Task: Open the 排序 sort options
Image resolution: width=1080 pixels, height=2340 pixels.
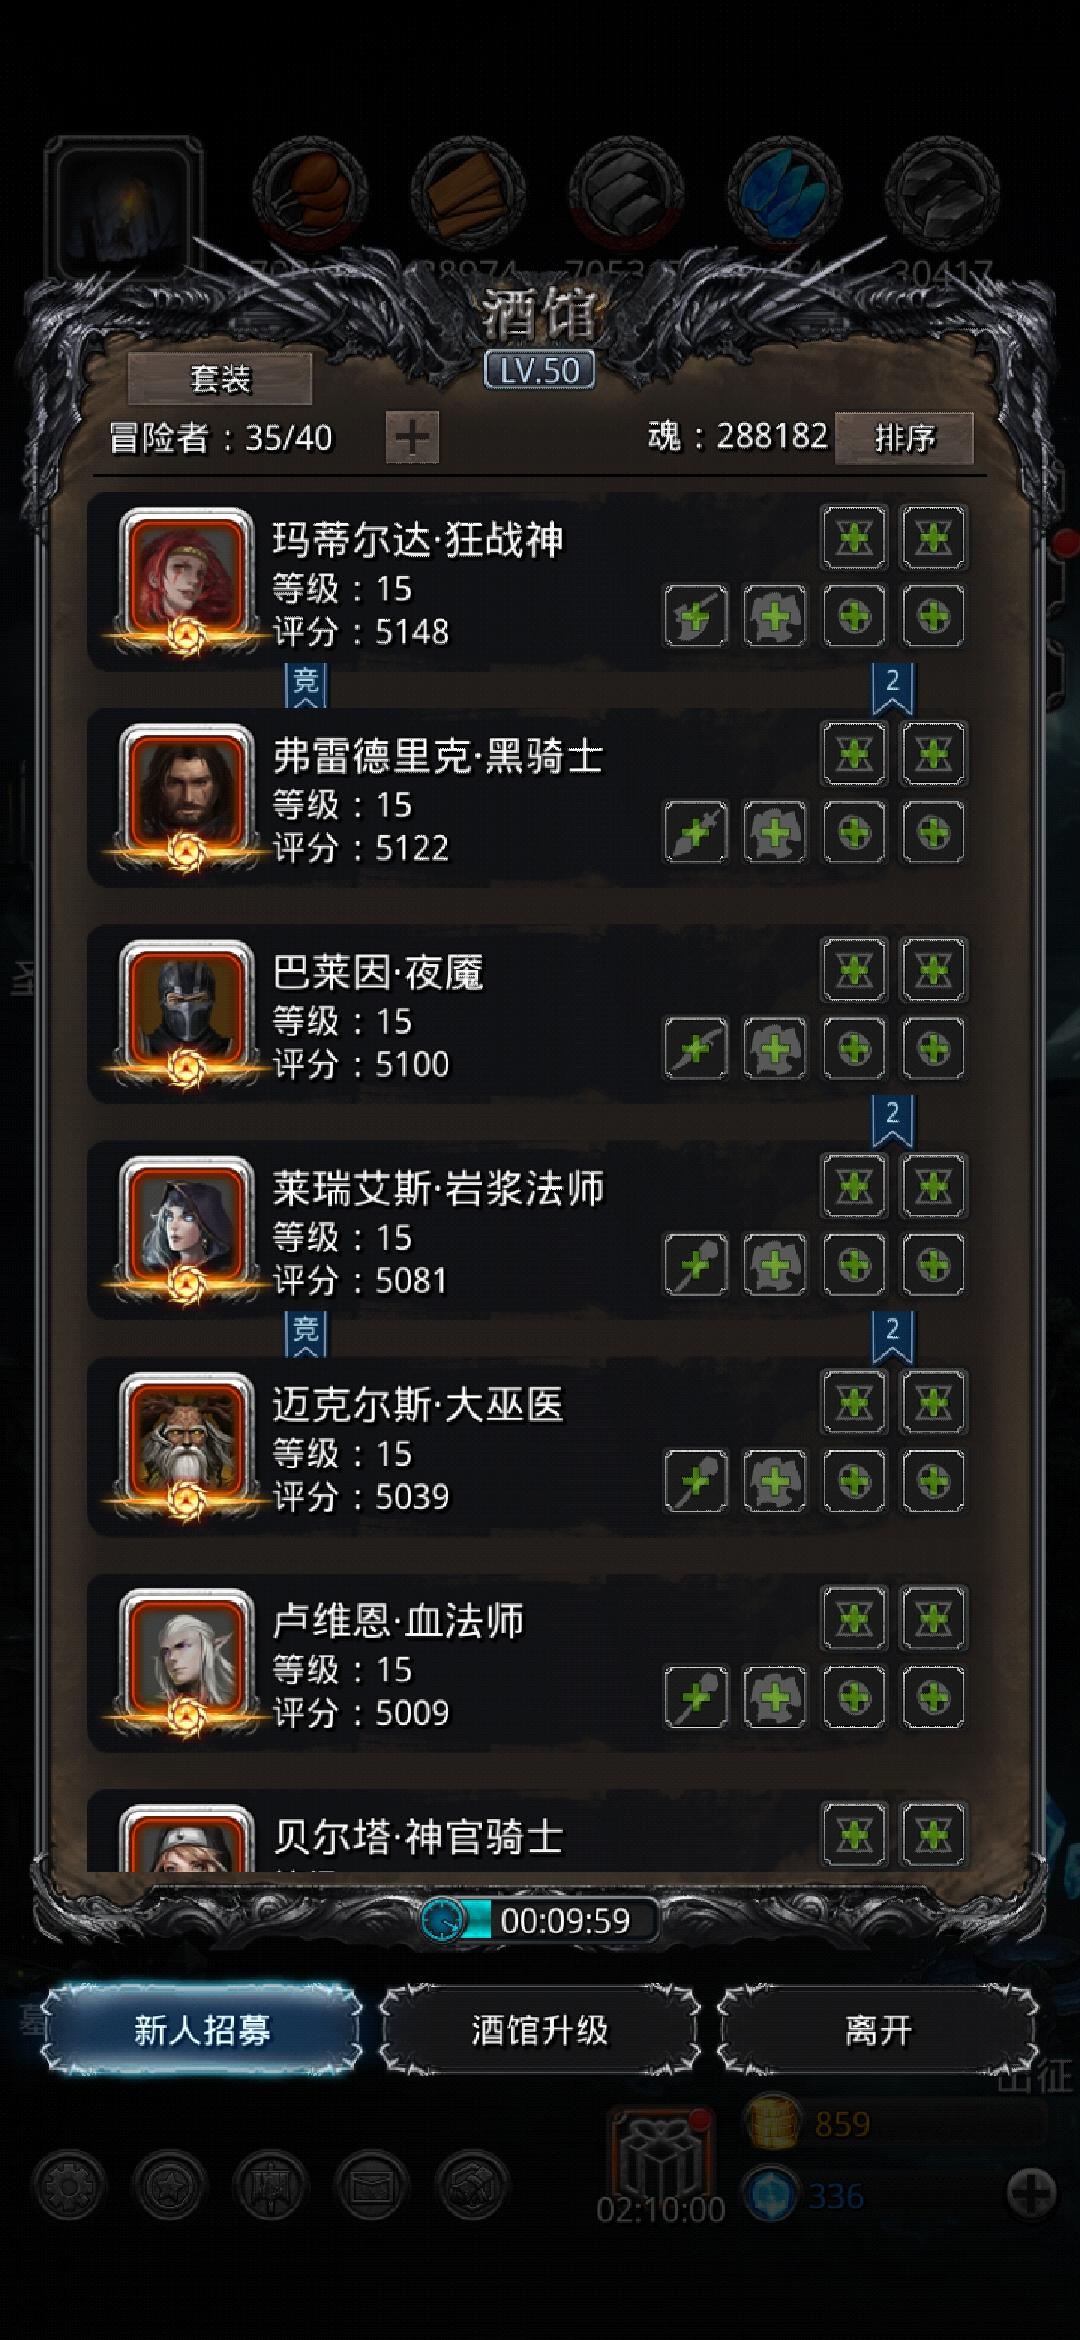Action: (904, 438)
